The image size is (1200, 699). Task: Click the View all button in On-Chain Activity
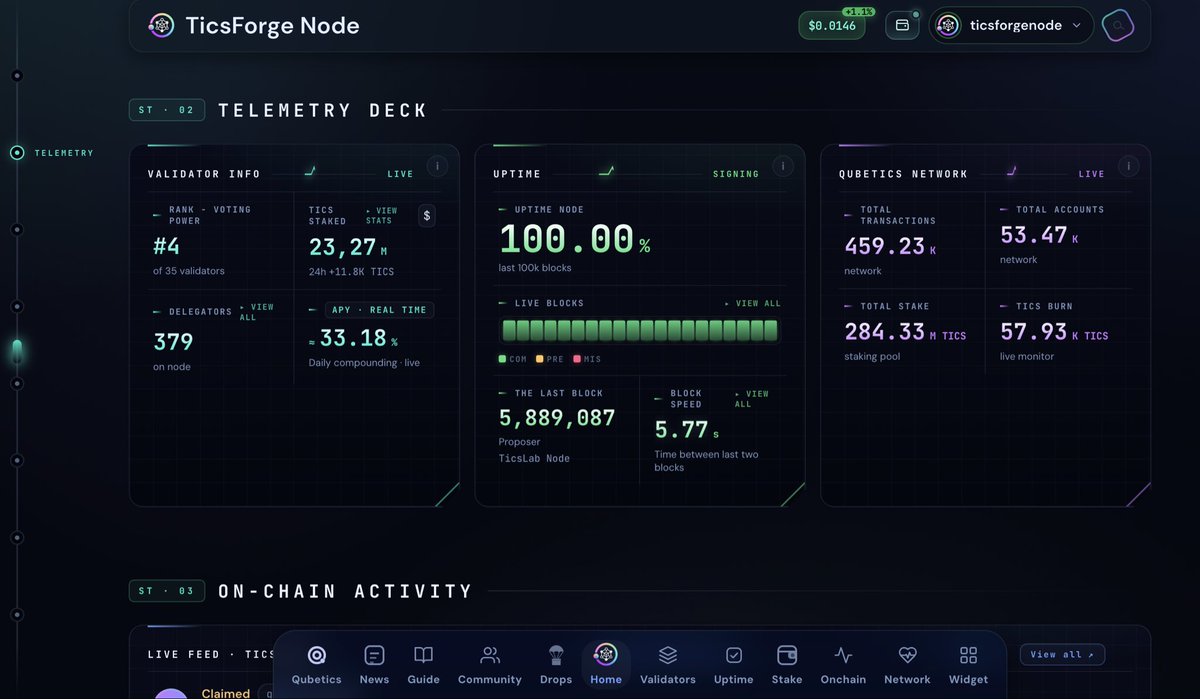(1062, 654)
